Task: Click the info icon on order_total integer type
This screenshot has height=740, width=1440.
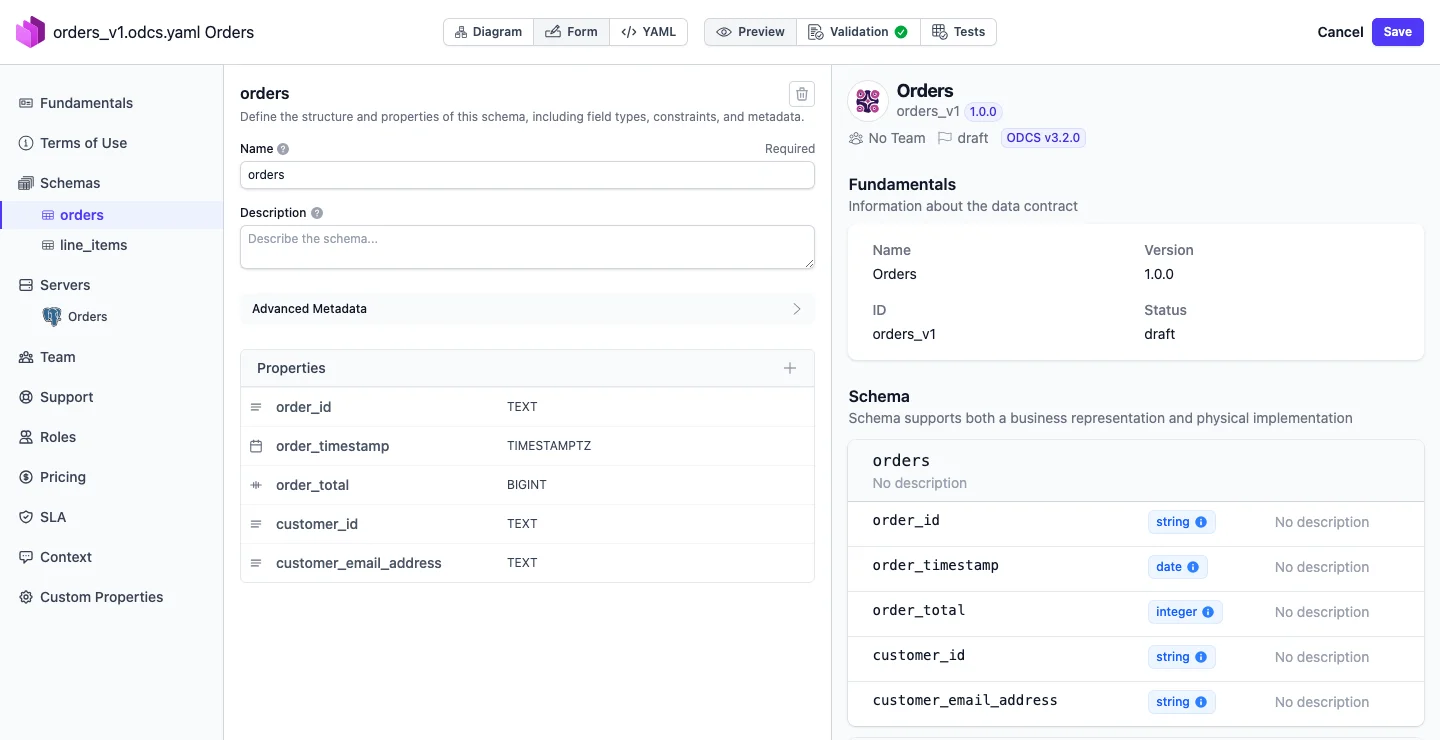Action: pyautogui.click(x=1208, y=612)
